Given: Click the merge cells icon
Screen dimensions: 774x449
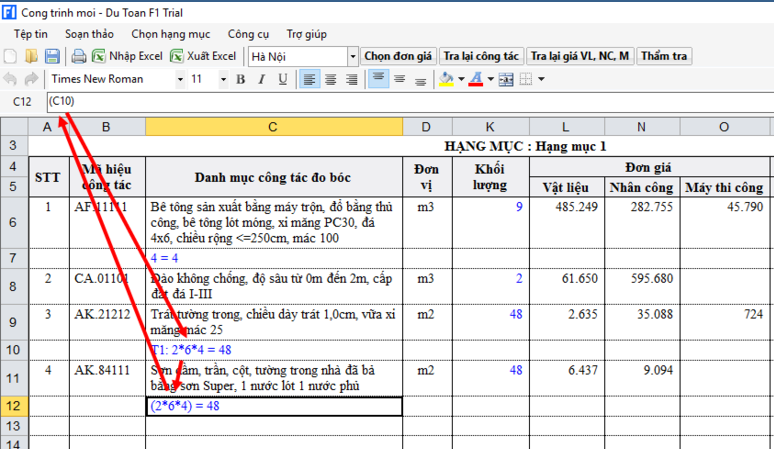Looking at the screenshot, I should (506, 79).
